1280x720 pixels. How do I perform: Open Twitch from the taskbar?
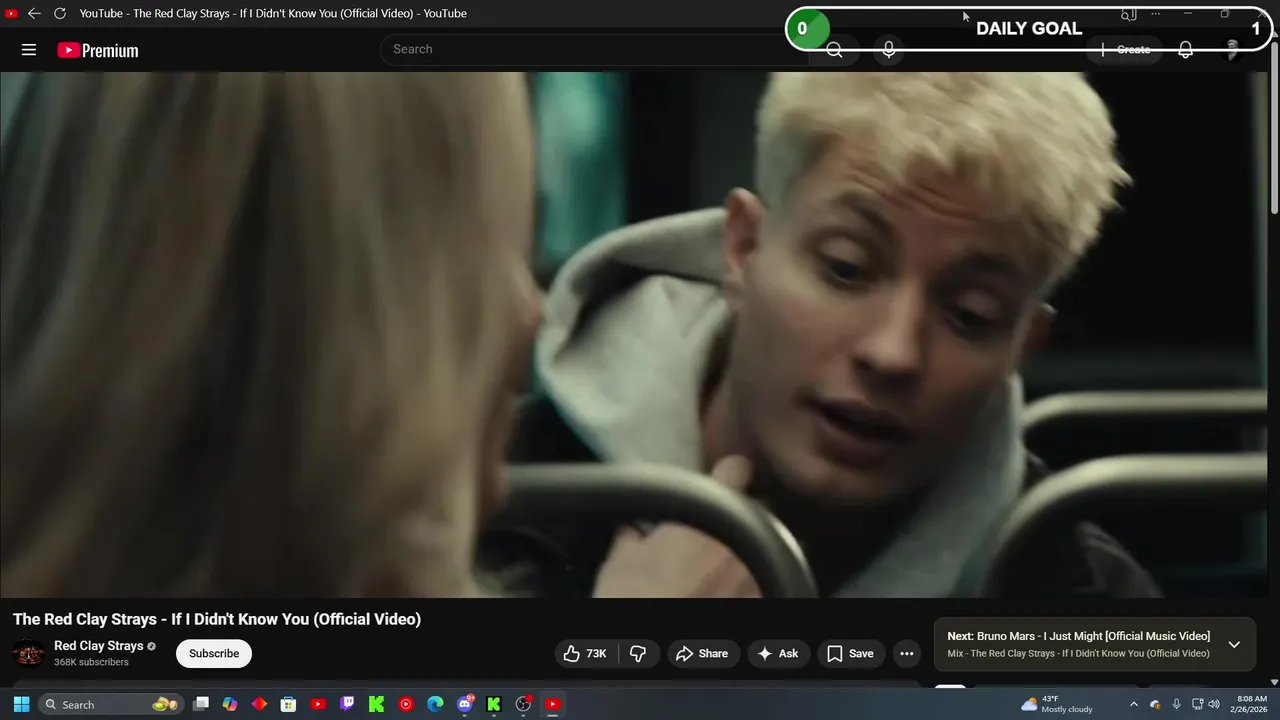347,704
